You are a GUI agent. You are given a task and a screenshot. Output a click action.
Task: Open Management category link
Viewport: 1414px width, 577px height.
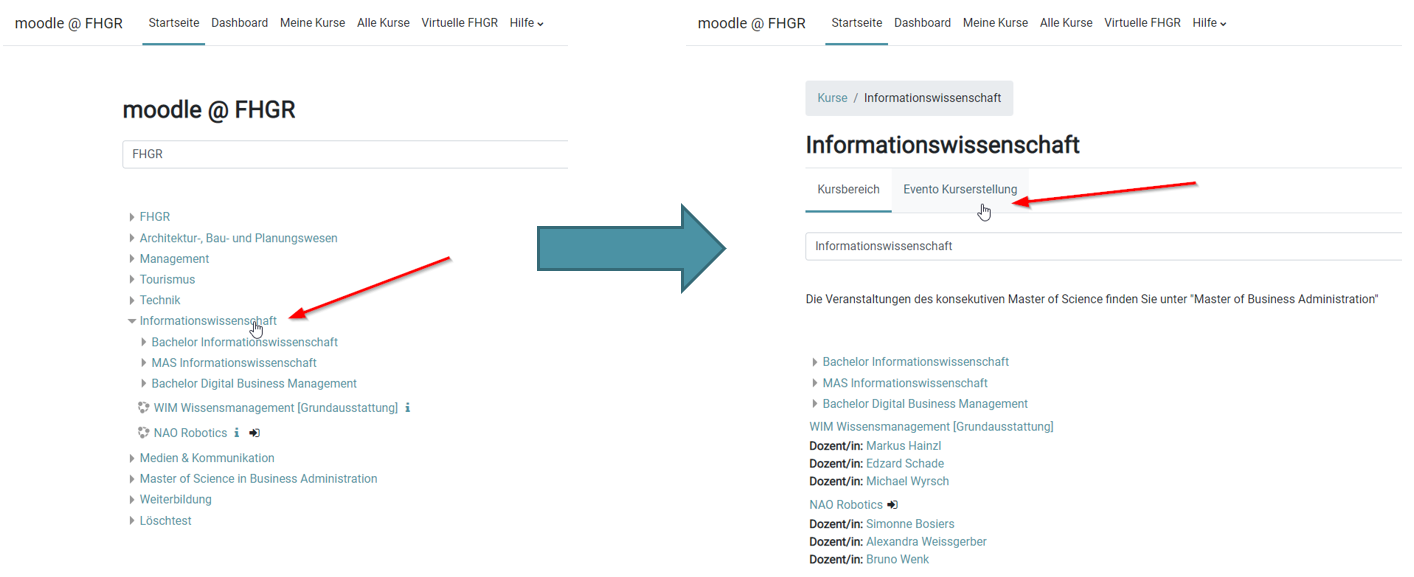tap(174, 259)
